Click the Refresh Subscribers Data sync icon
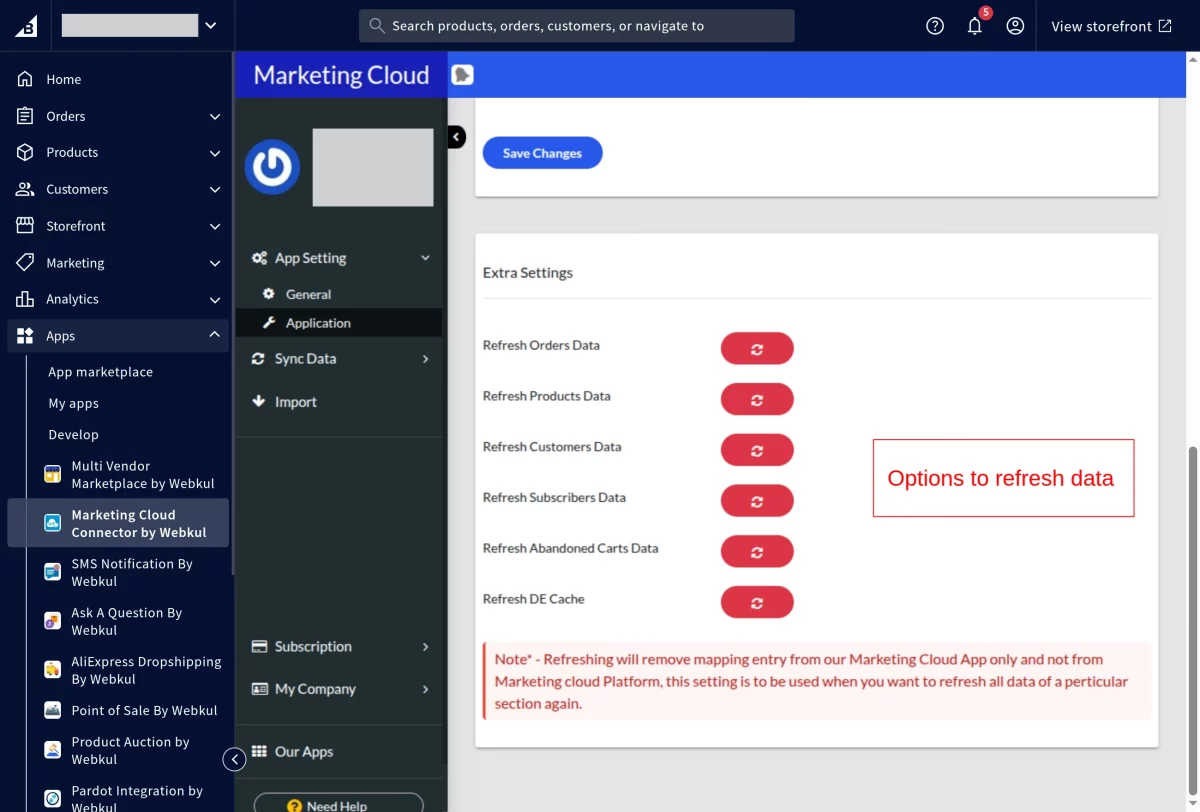Screen dimensions: 1200x812 [757, 501]
